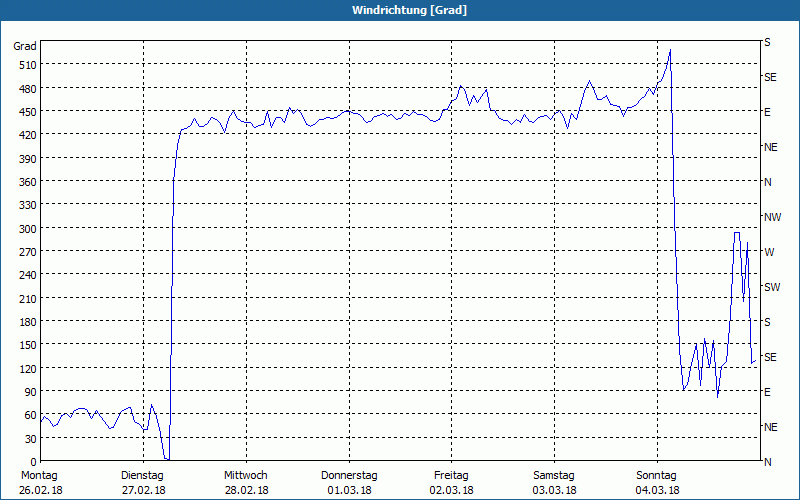Select the 90 degree axis label
Image resolution: width=800 pixels, height=500 pixels.
point(31,392)
